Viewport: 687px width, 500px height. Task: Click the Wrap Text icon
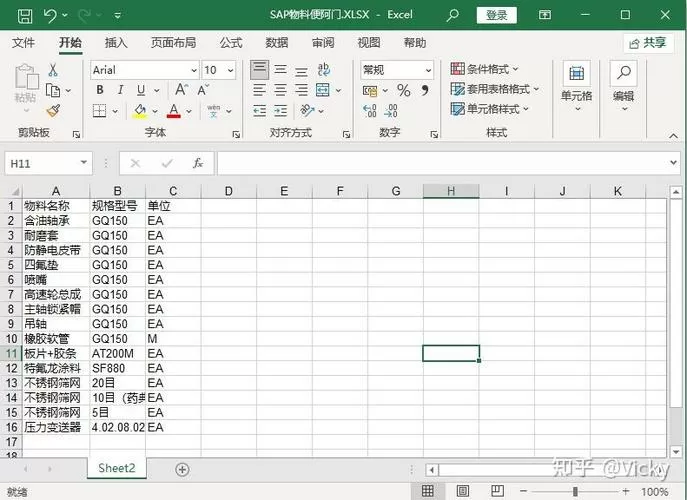[x=324, y=70]
